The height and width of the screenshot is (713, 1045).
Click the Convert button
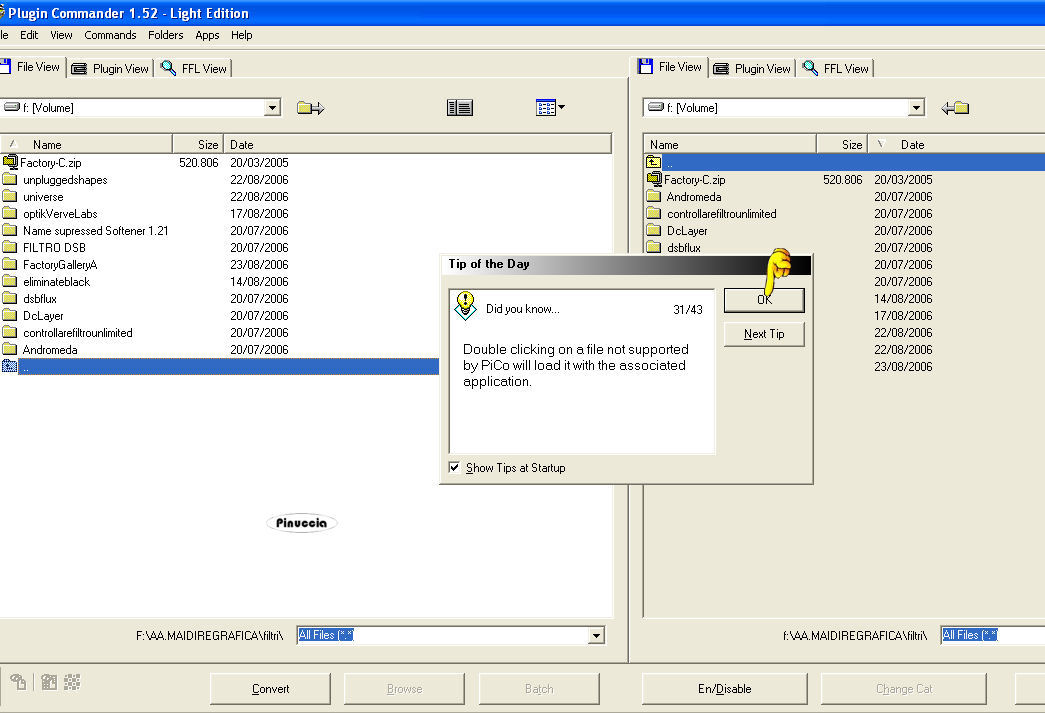click(270, 688)
